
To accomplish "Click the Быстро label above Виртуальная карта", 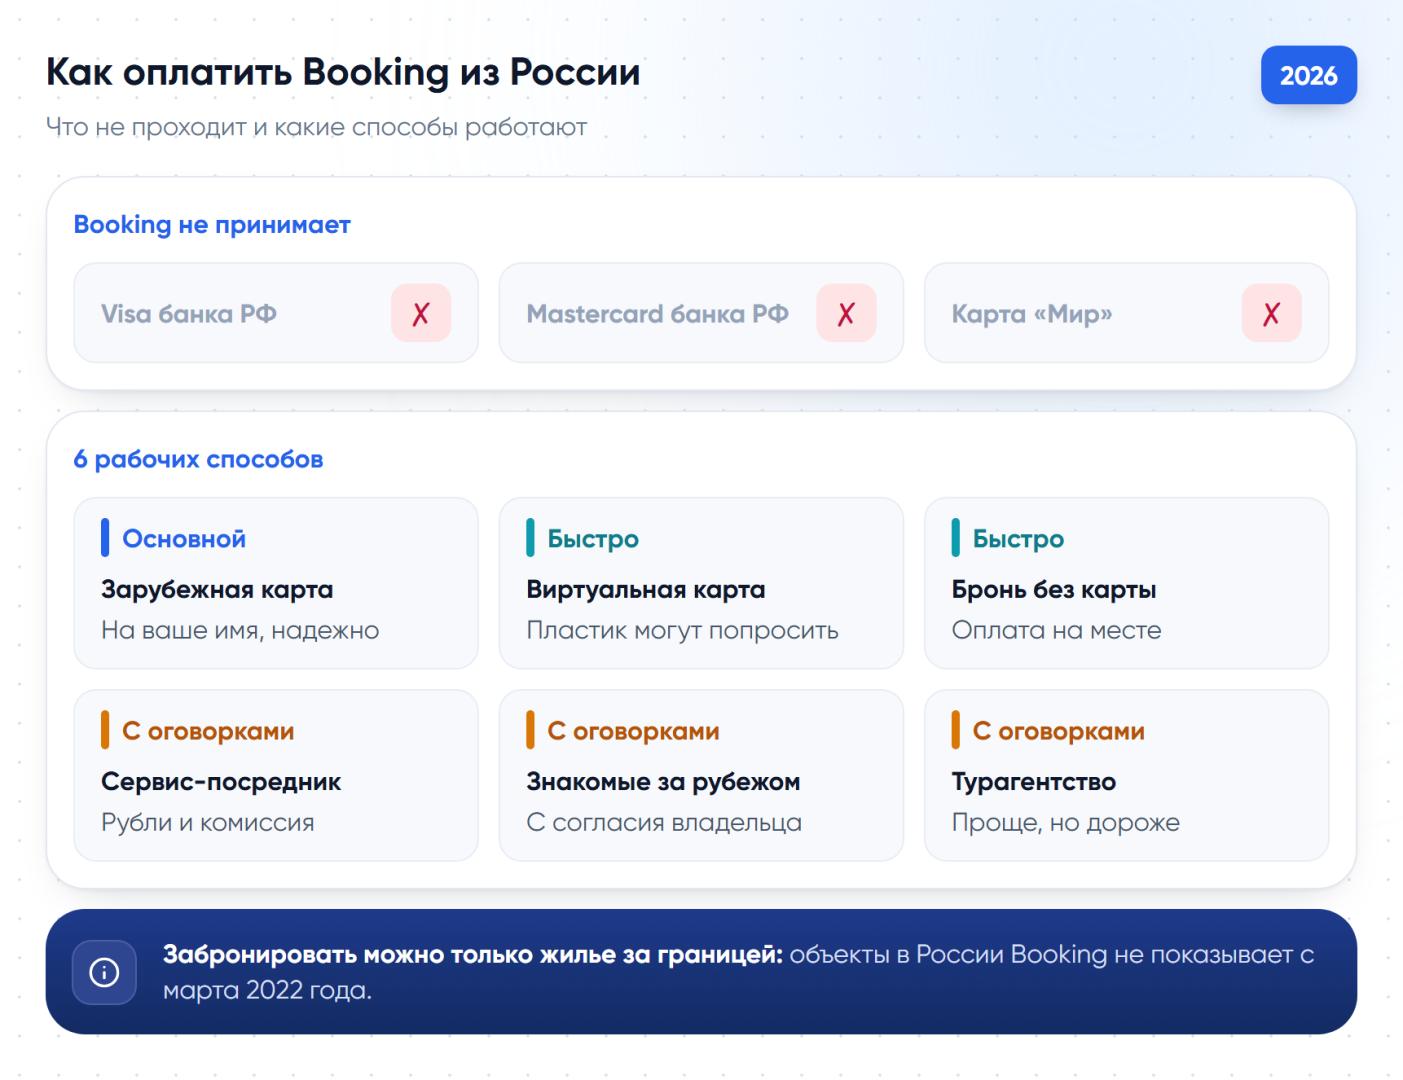I will click(x=593, y=539).
